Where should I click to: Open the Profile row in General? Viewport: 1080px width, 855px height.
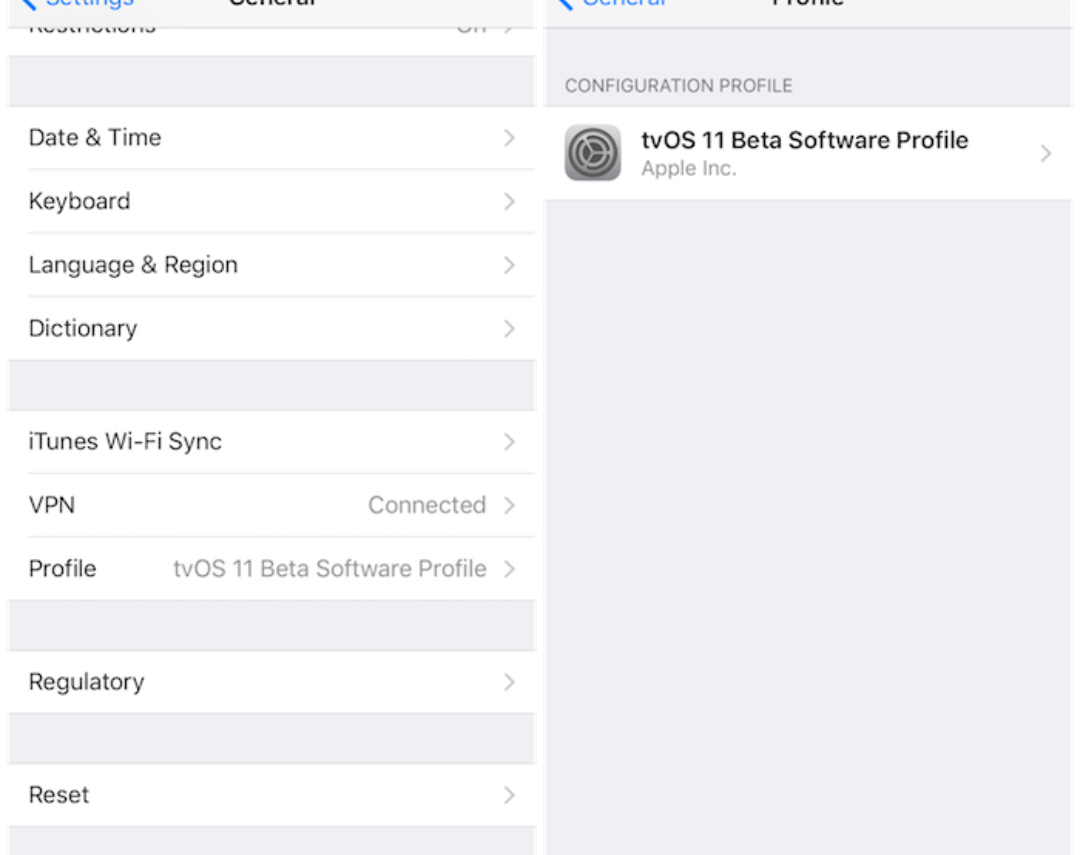point(271,568)
